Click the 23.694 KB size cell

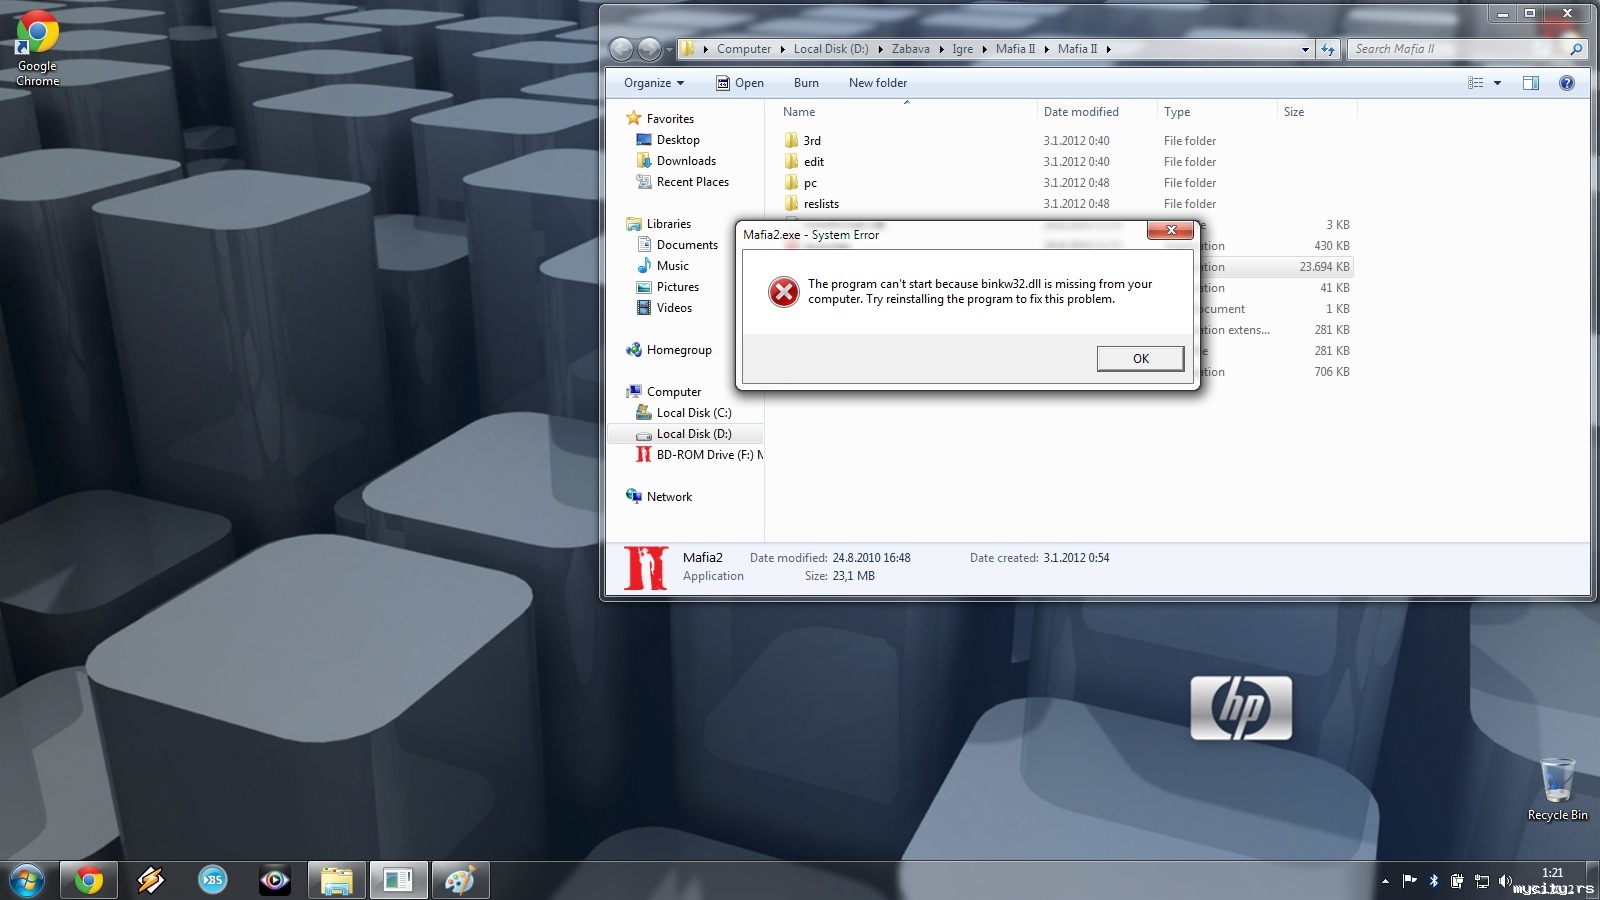1324,267
